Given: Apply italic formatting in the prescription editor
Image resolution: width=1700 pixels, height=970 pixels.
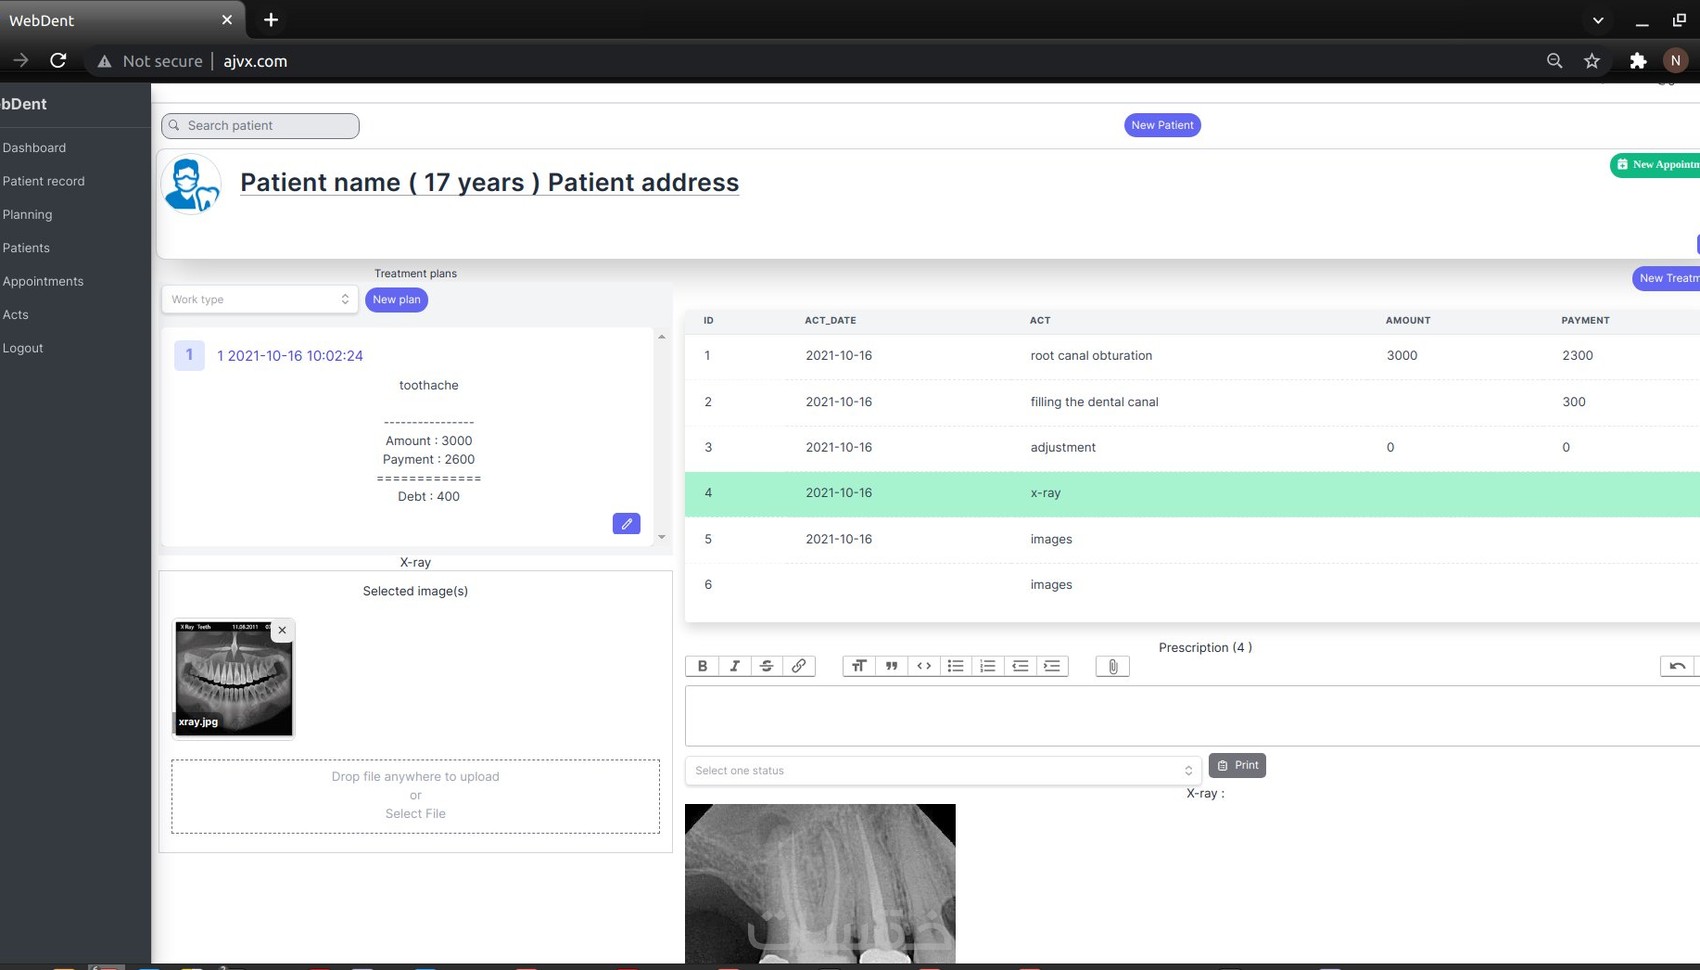Looking at the screenshot, I should pos(735,665).
